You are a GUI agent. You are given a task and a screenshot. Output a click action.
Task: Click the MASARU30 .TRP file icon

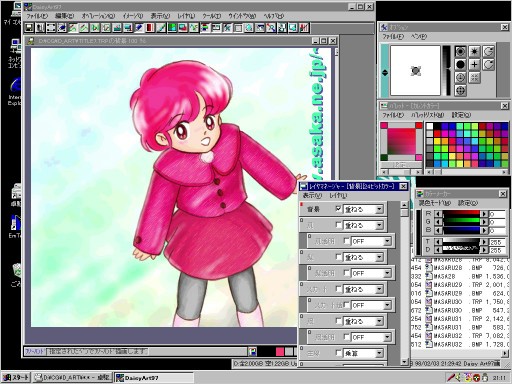(x=429, y=302)
